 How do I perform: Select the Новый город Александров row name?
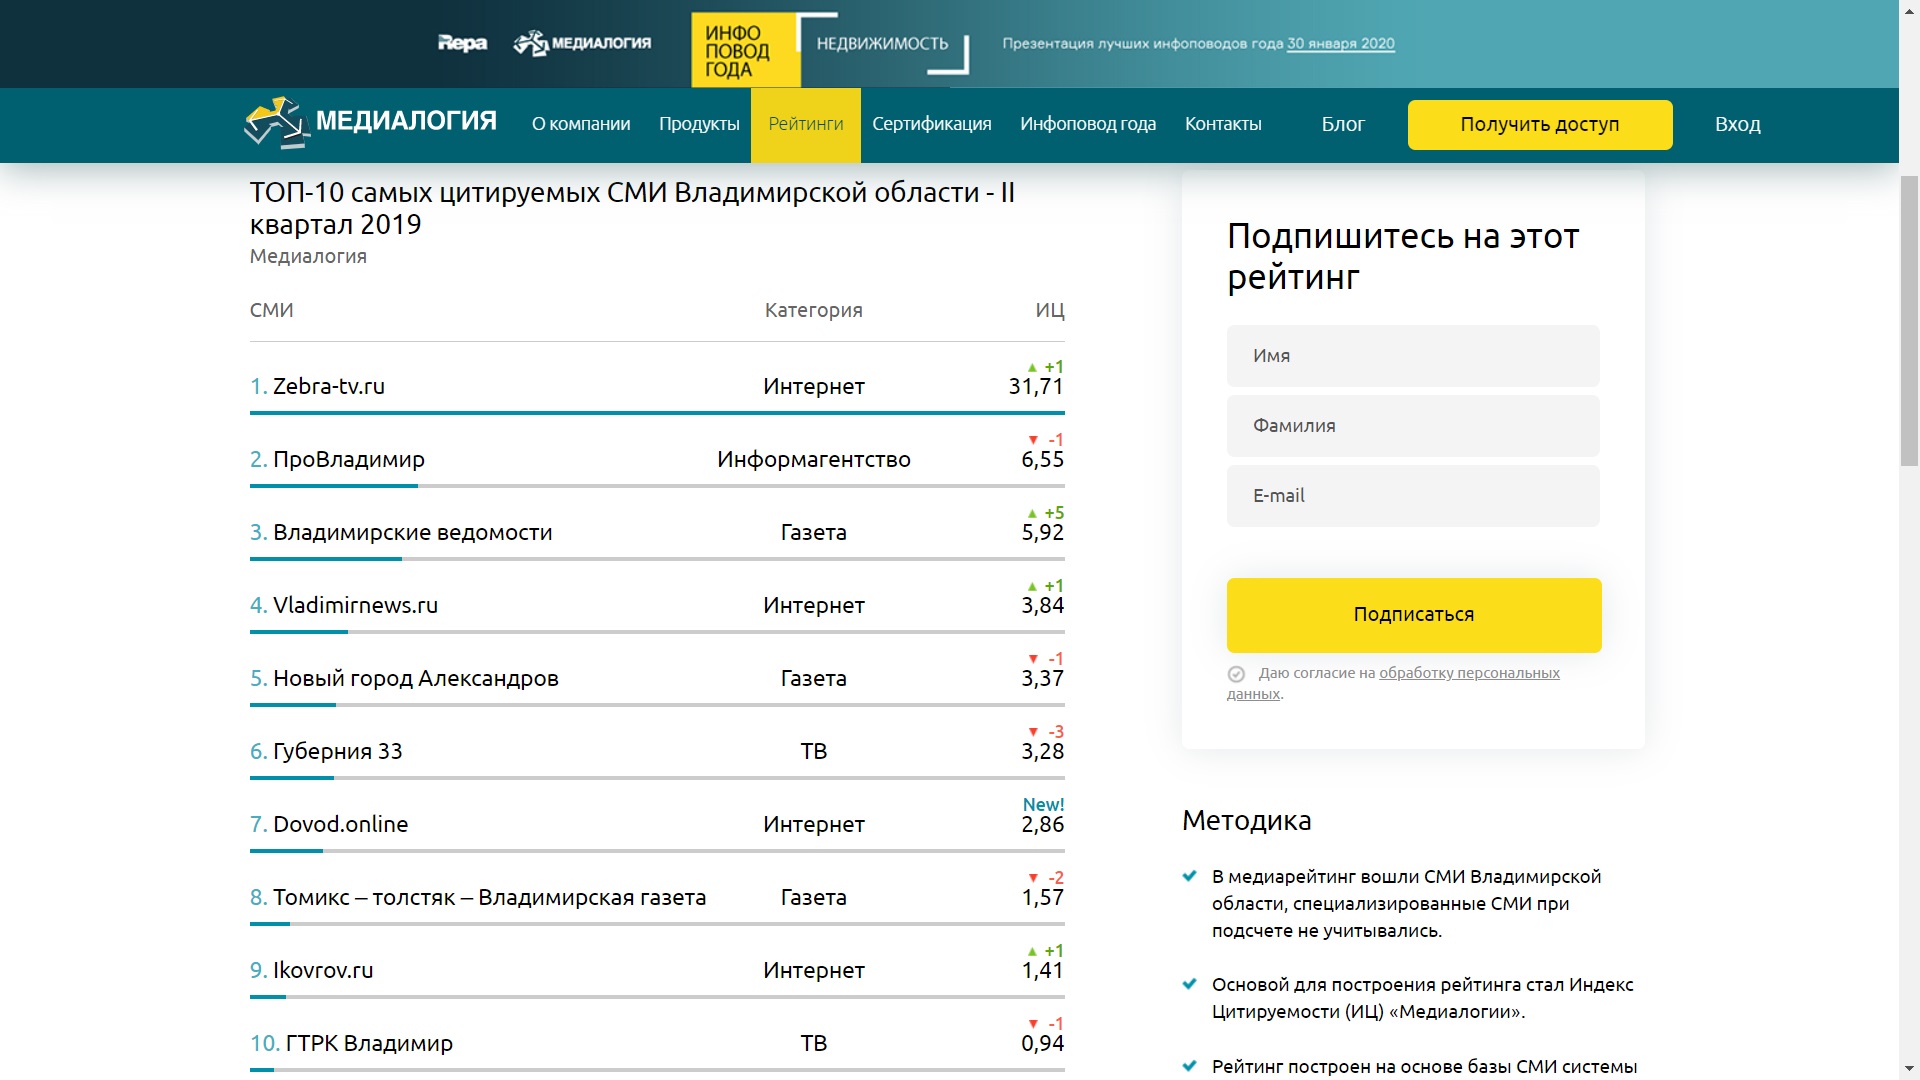(415, 679)
